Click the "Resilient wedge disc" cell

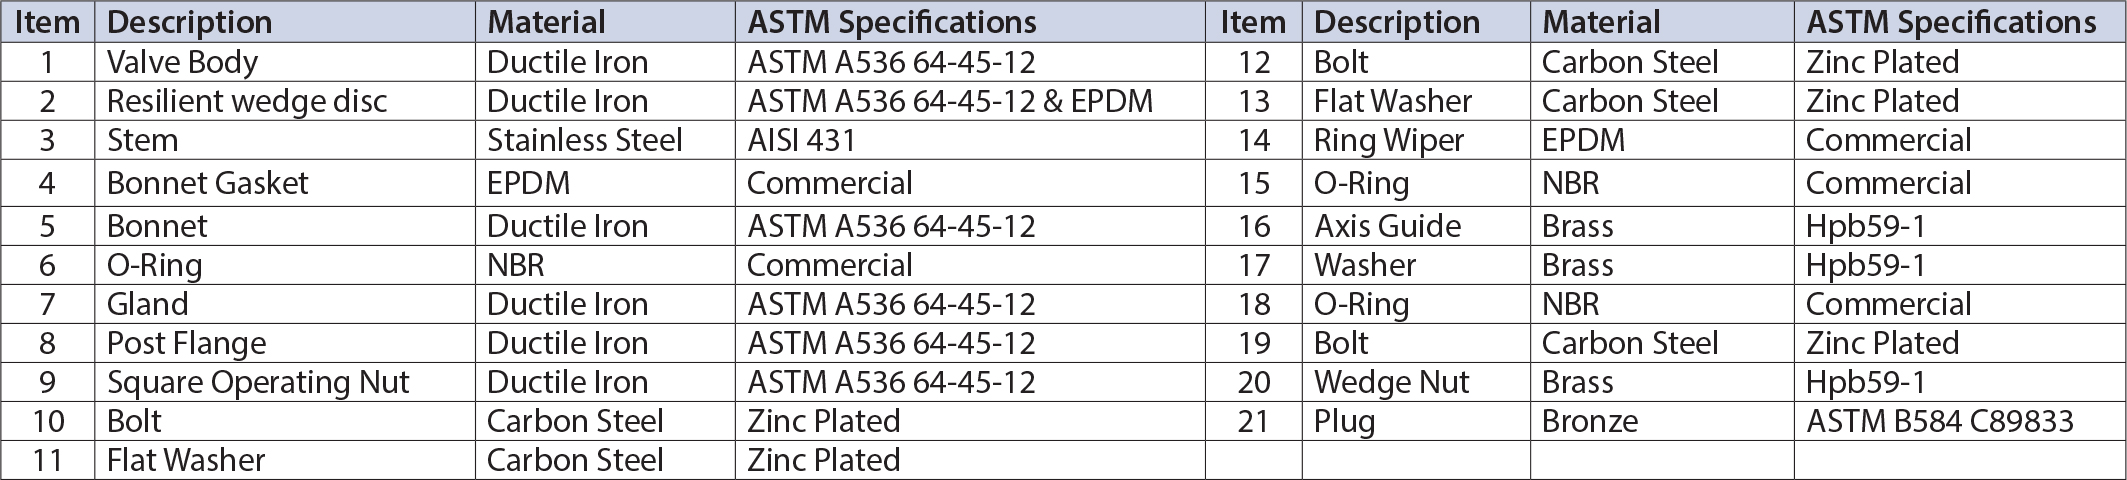[x=246, y=101]
